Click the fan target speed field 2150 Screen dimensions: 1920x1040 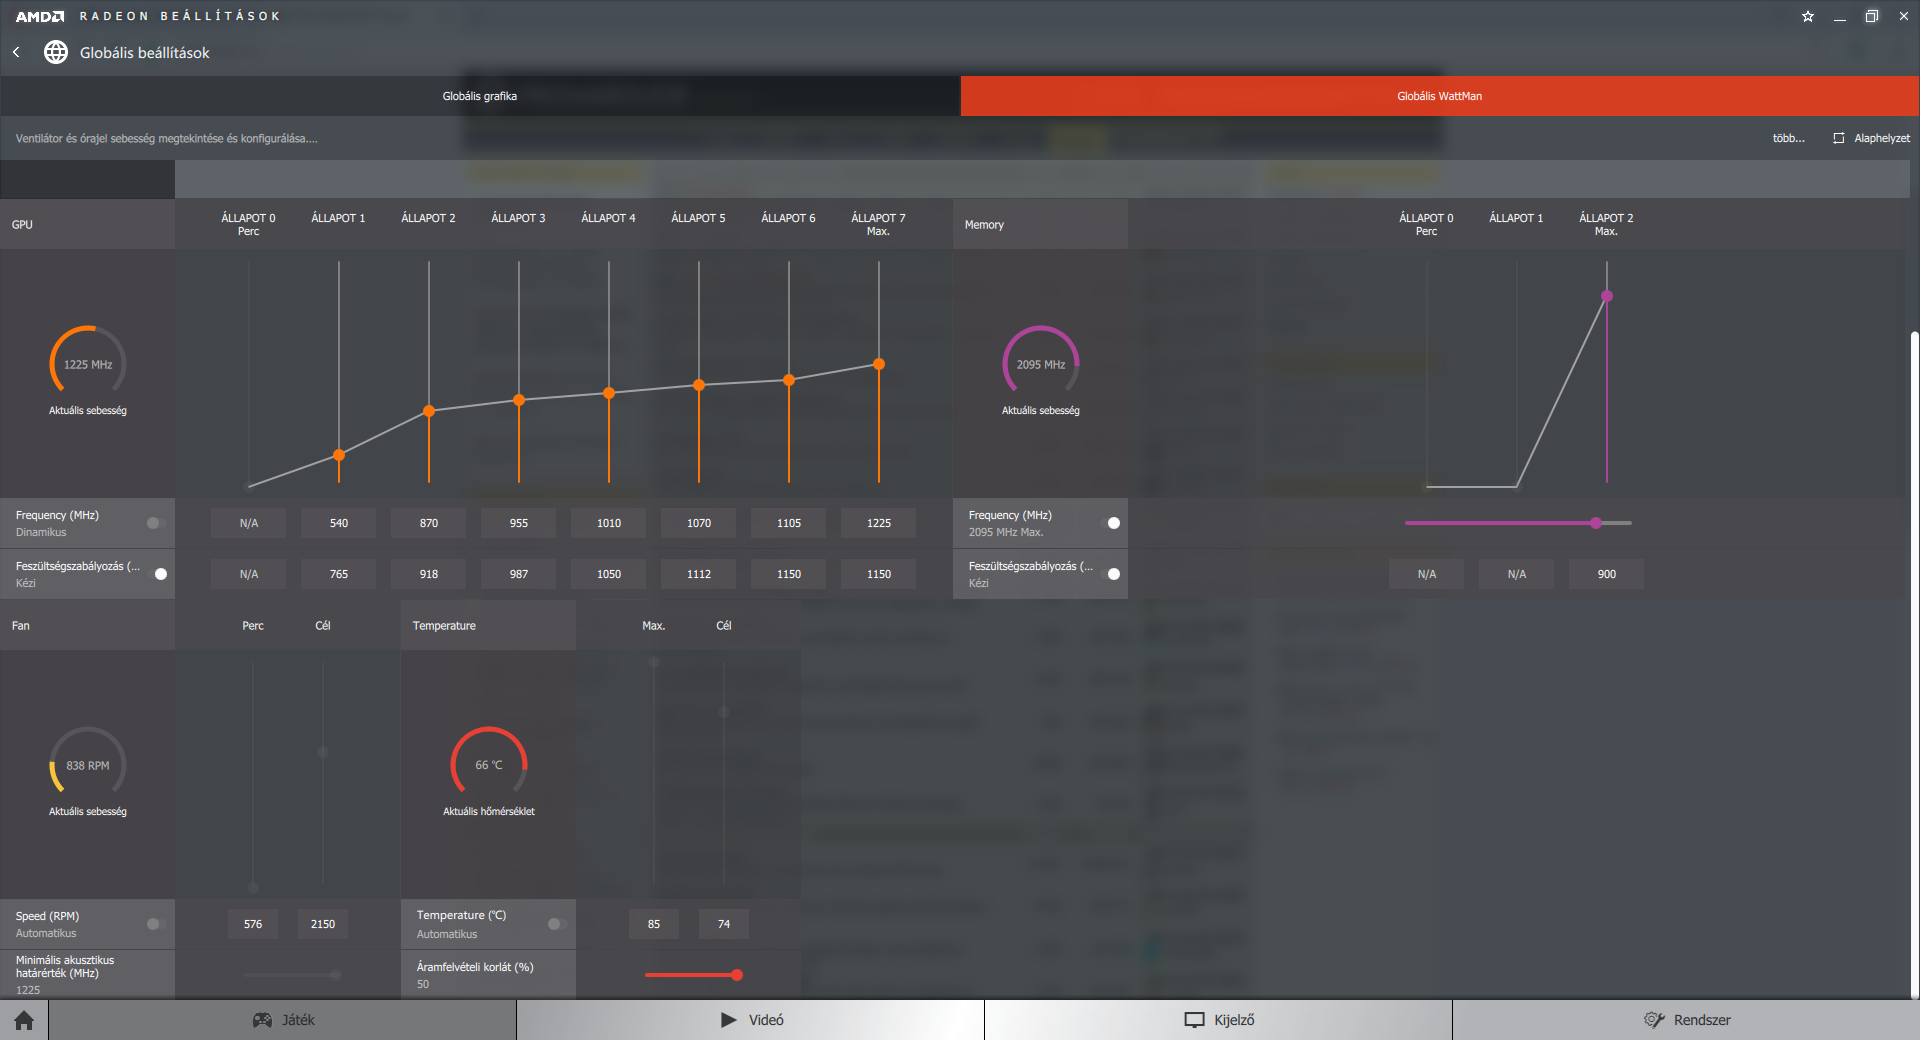click(323, 924)
